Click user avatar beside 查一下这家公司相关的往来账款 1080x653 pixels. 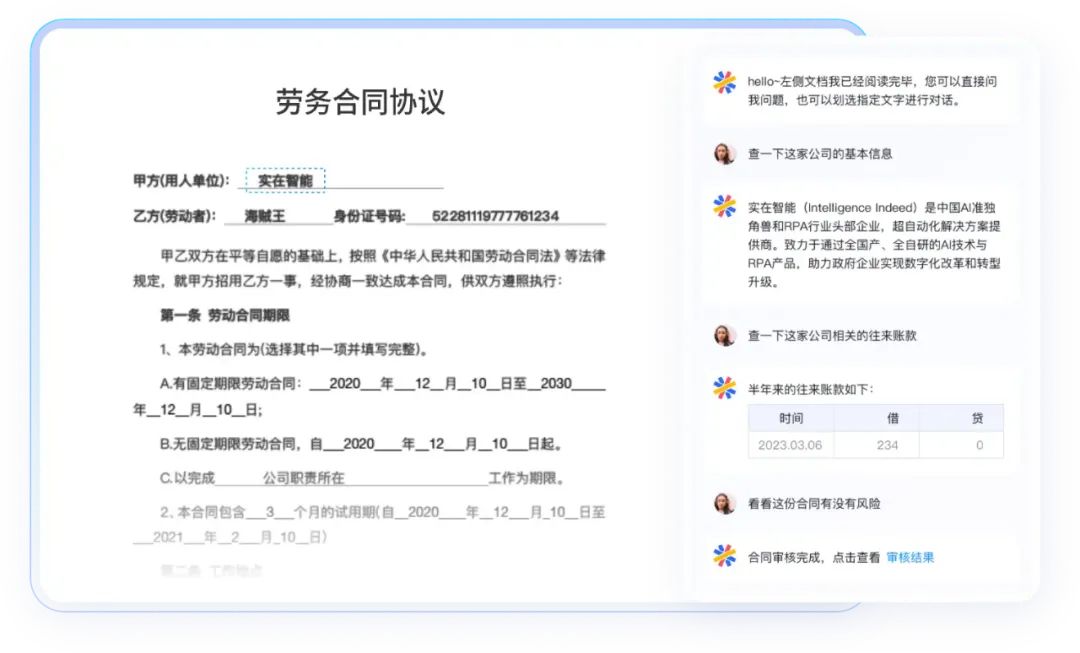tap(724, 335)
